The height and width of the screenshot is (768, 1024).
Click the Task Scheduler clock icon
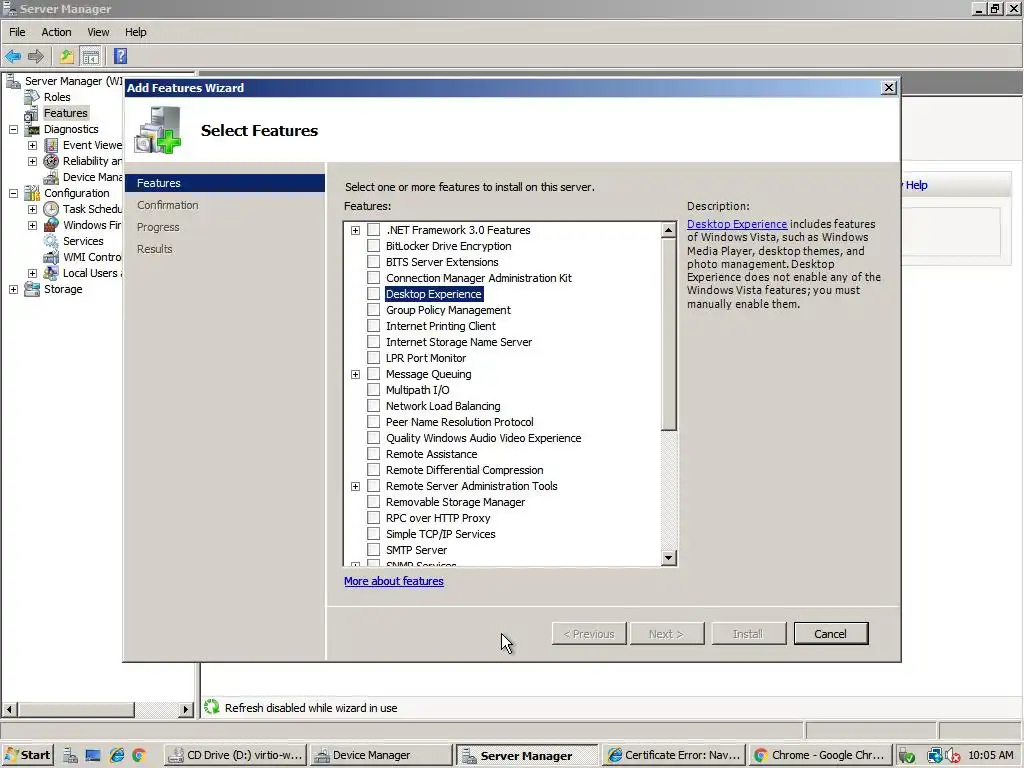(x=51, y=209)
